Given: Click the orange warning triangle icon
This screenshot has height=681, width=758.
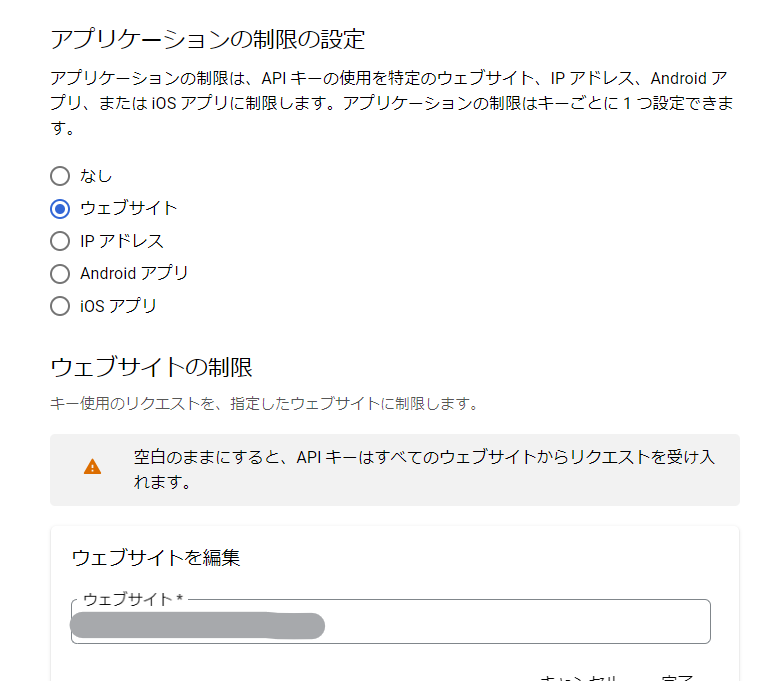Looking at the screenshot, I should pos(92,467).
